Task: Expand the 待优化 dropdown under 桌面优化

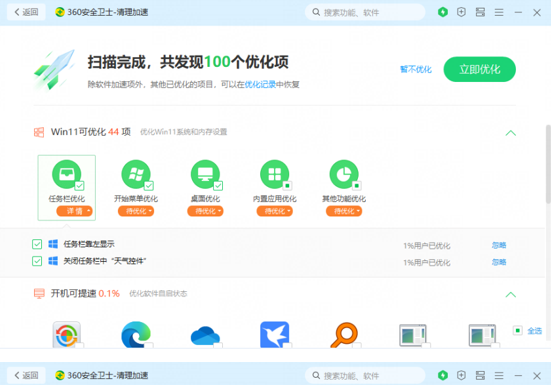Action: tap(205, 211)
